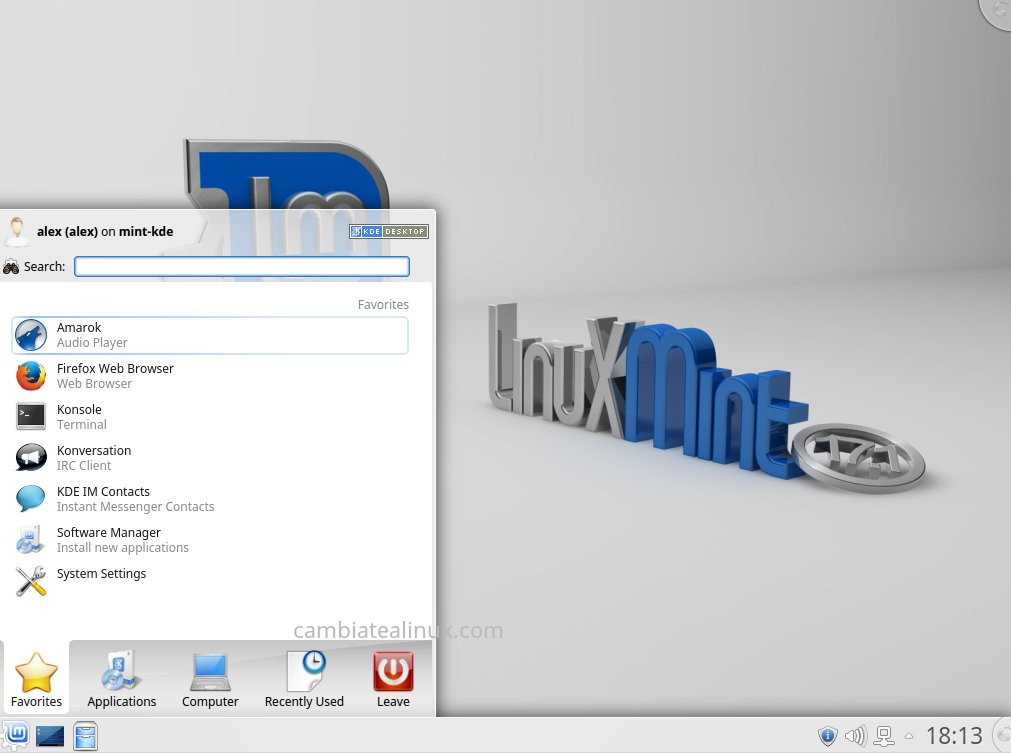Click the Amarok wolf icon
This screenshot has width=1011, height=753.
(31, 335)
